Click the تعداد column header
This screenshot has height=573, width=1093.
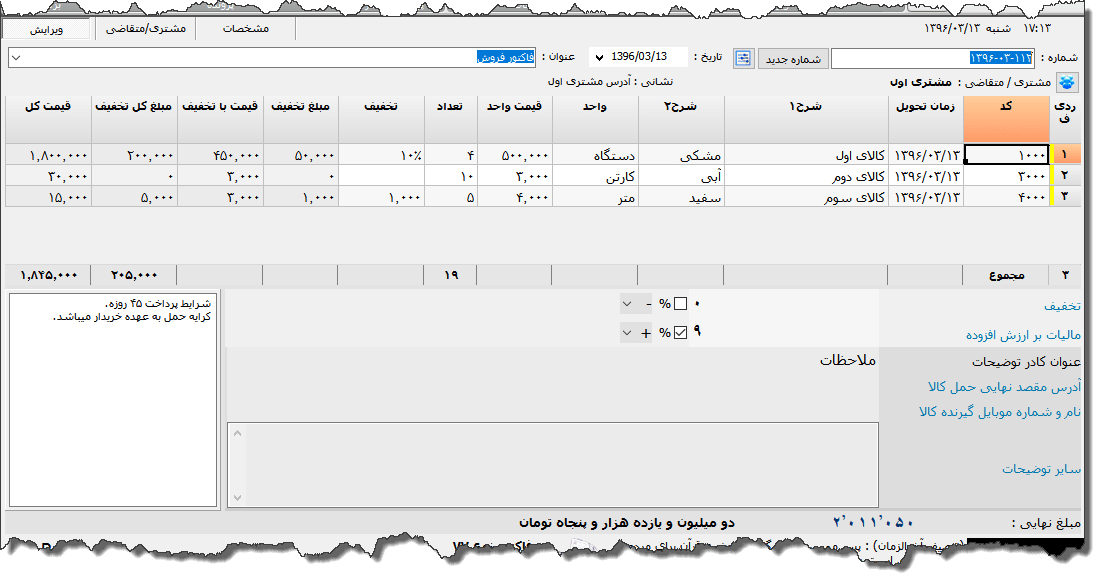pyautogui.click(x=450, y=120)
